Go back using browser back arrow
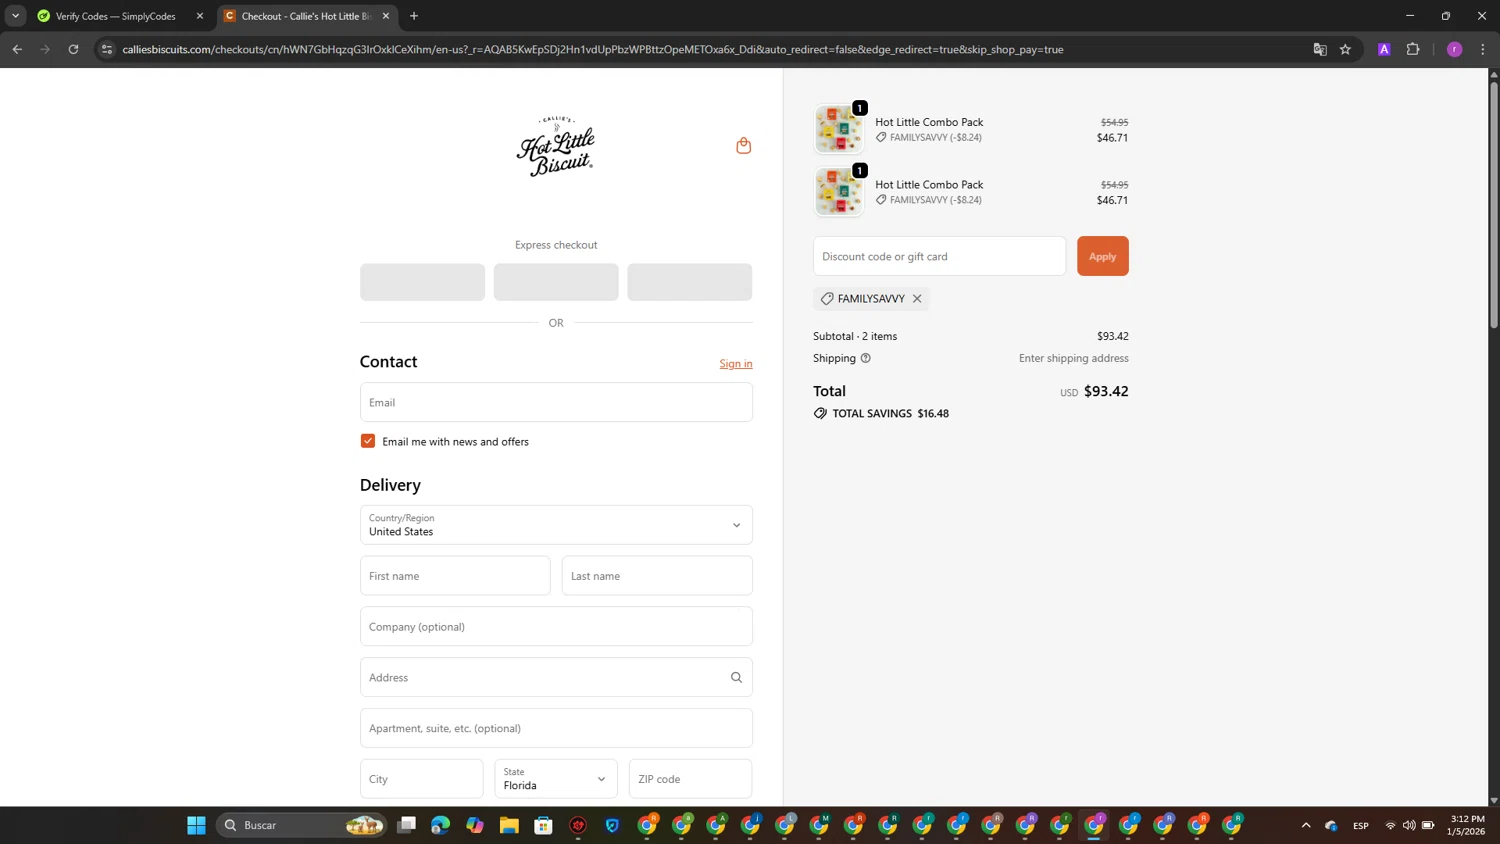This screenshot has width=1500, height=844. (17, 49)
